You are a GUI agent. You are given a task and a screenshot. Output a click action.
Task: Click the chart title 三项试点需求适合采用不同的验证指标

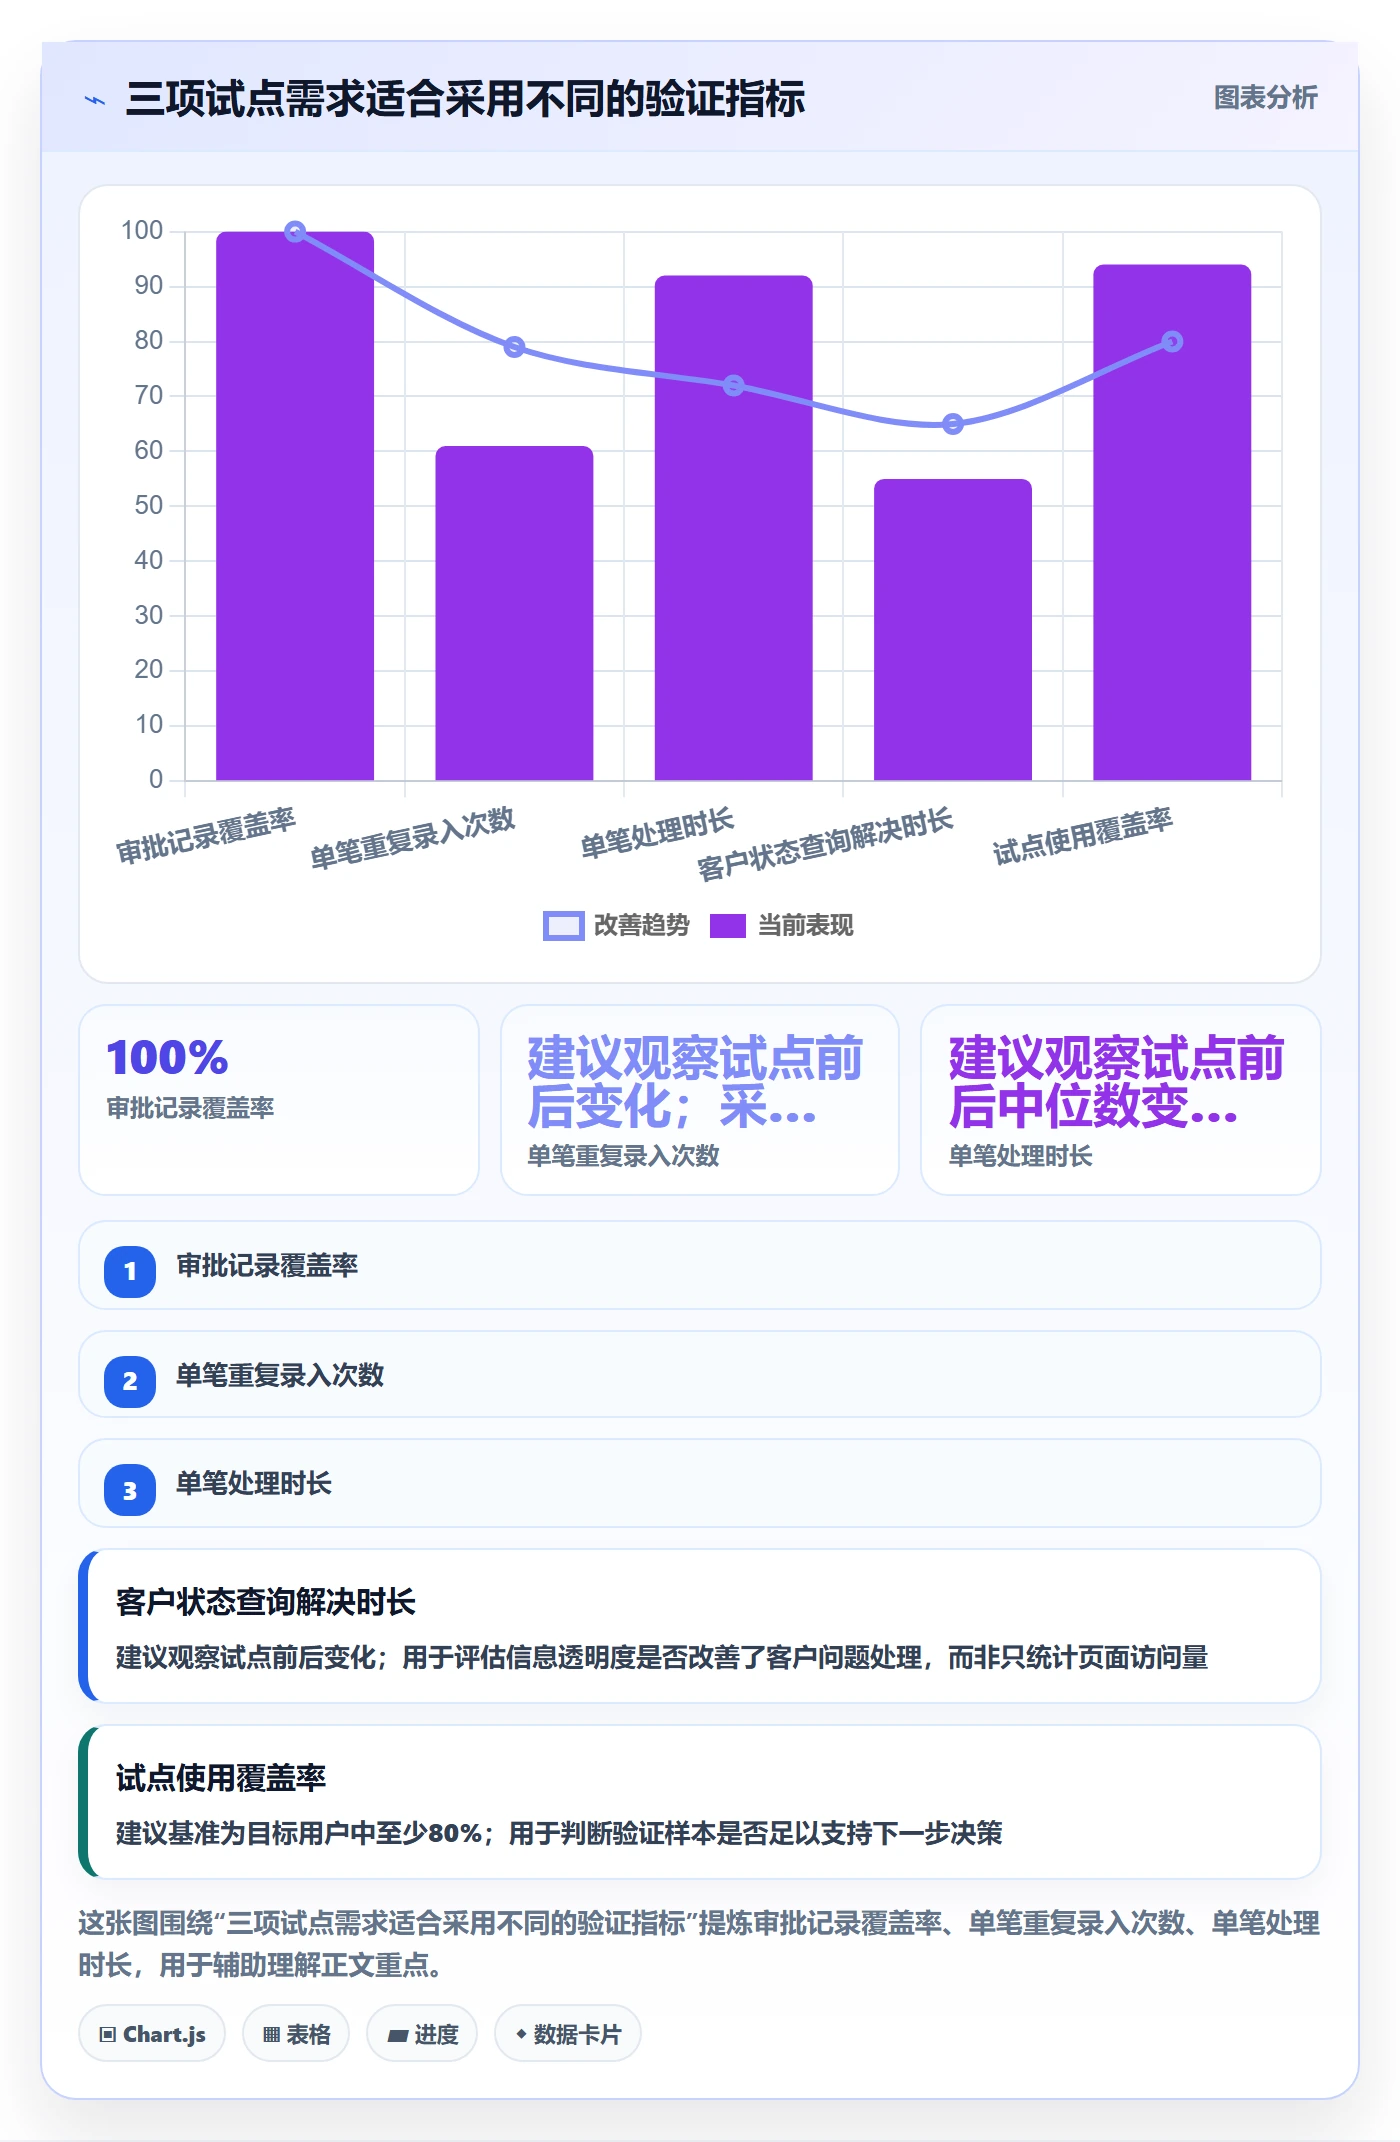pos(465,99)
